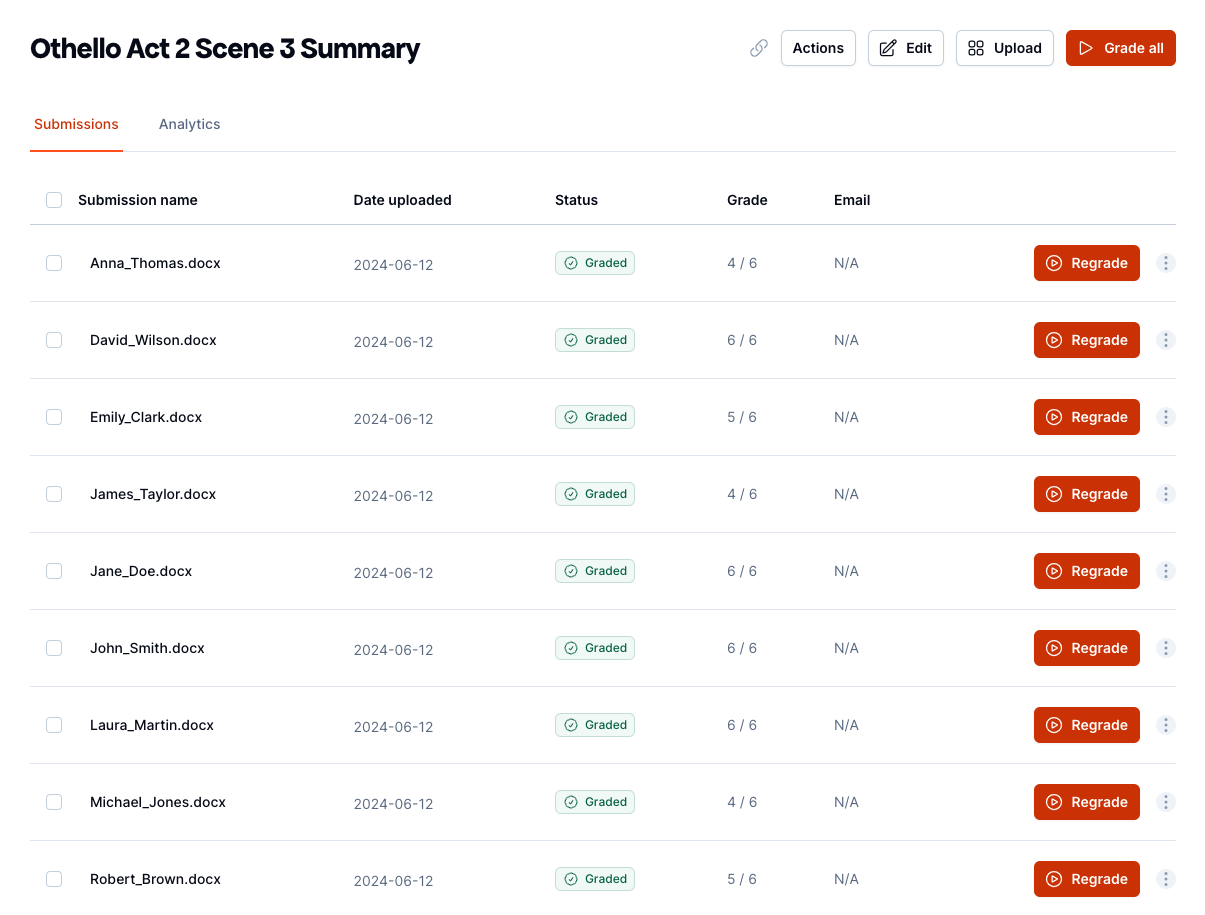Click the Grade all button
1205x915 pixels.
[1120, 48]
